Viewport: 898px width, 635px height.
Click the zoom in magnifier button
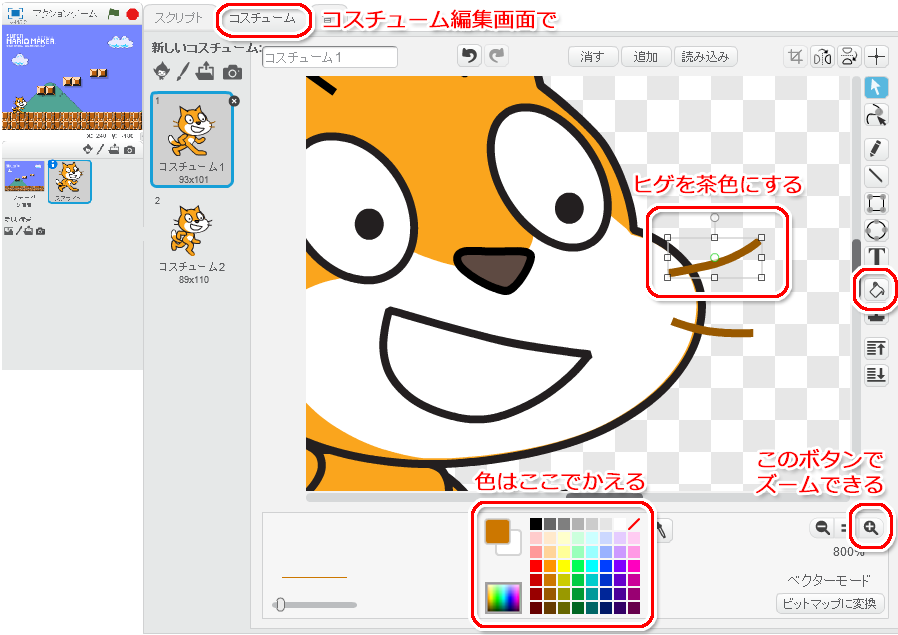tap(871, 527)
